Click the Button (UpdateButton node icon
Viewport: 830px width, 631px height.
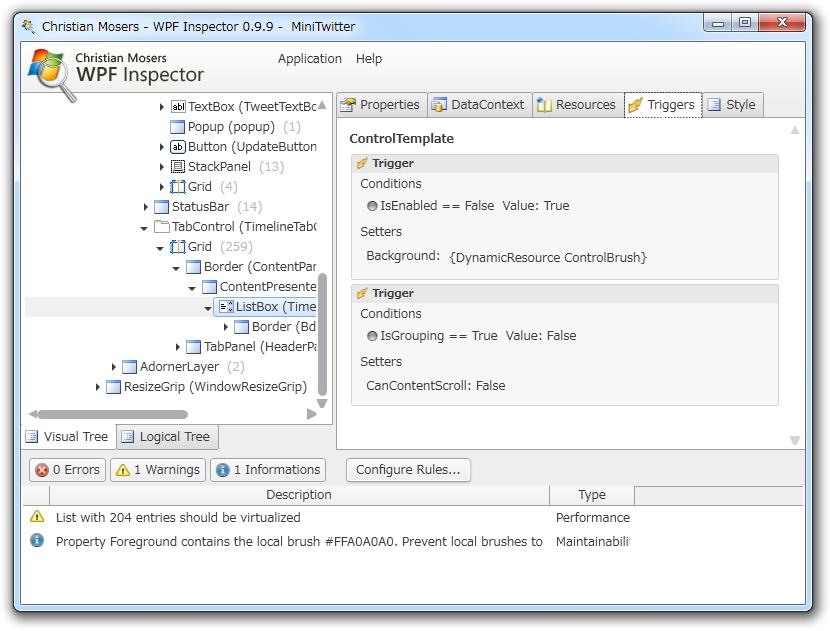coord(178,147)
